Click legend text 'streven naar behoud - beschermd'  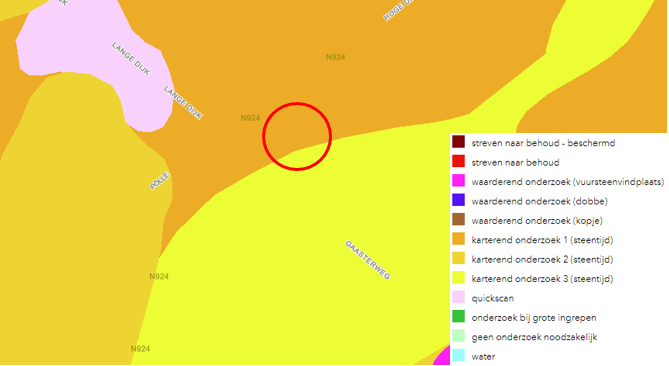(543, 143)
